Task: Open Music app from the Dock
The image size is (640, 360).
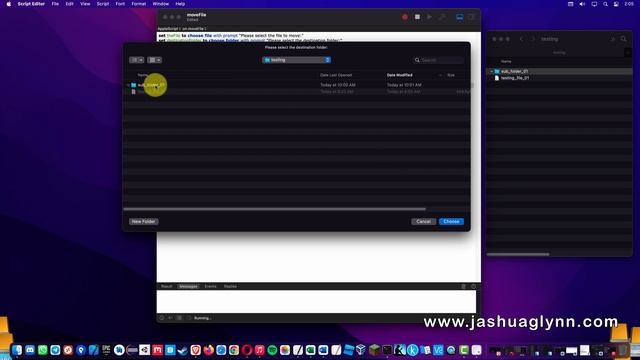Action: (x=260, y=350)
